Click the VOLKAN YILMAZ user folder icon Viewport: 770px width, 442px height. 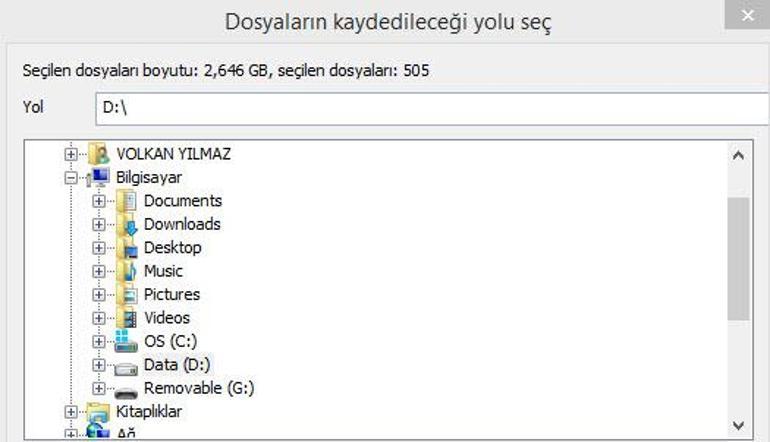99,155
